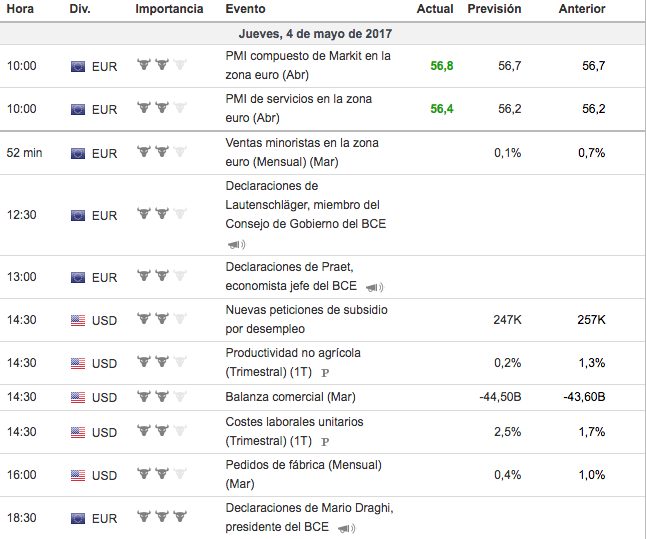Click preliminary 'P' icon for Costes laborales unitarios
The image size is (646, 539).
coord(325,441)
